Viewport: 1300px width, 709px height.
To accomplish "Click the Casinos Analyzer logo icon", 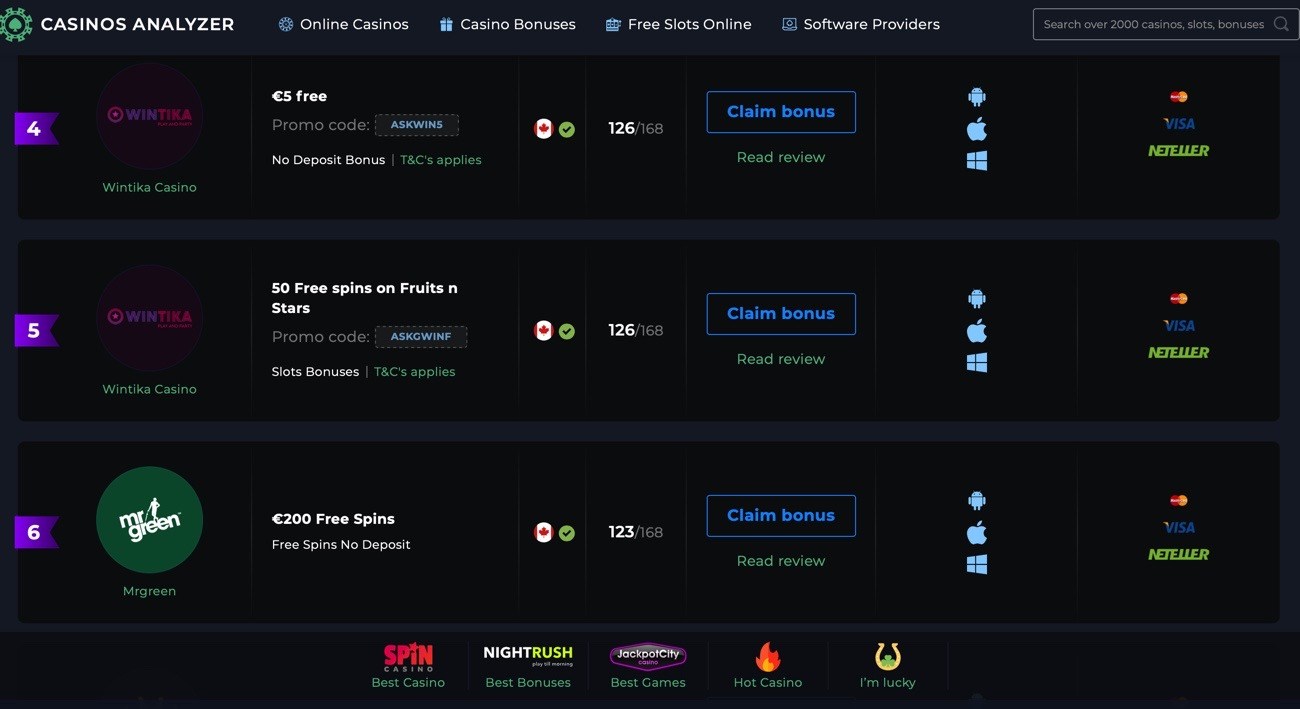I will [15, 24].
